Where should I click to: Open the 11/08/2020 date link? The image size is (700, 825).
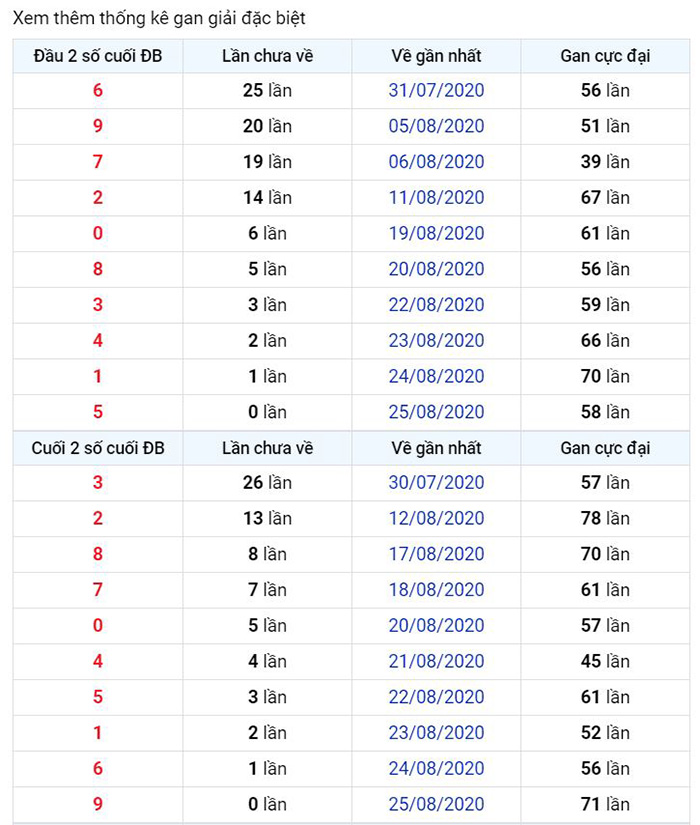[436, 197]
